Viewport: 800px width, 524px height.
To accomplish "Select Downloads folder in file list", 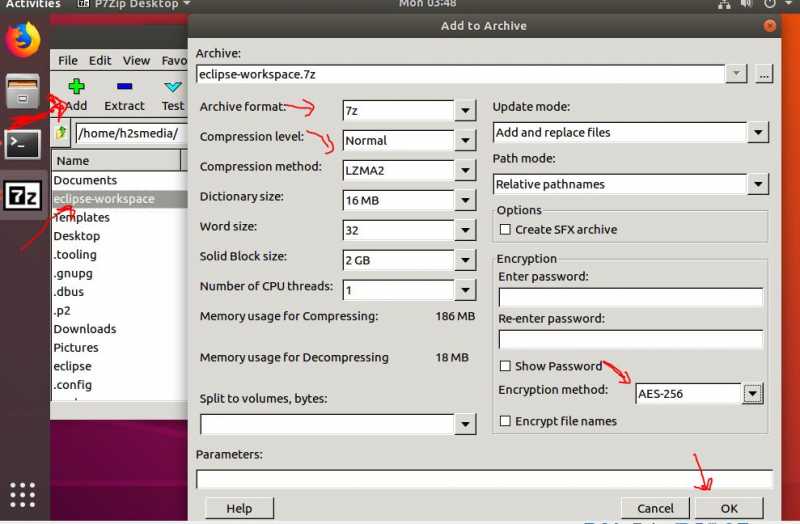I will (85, 329).
